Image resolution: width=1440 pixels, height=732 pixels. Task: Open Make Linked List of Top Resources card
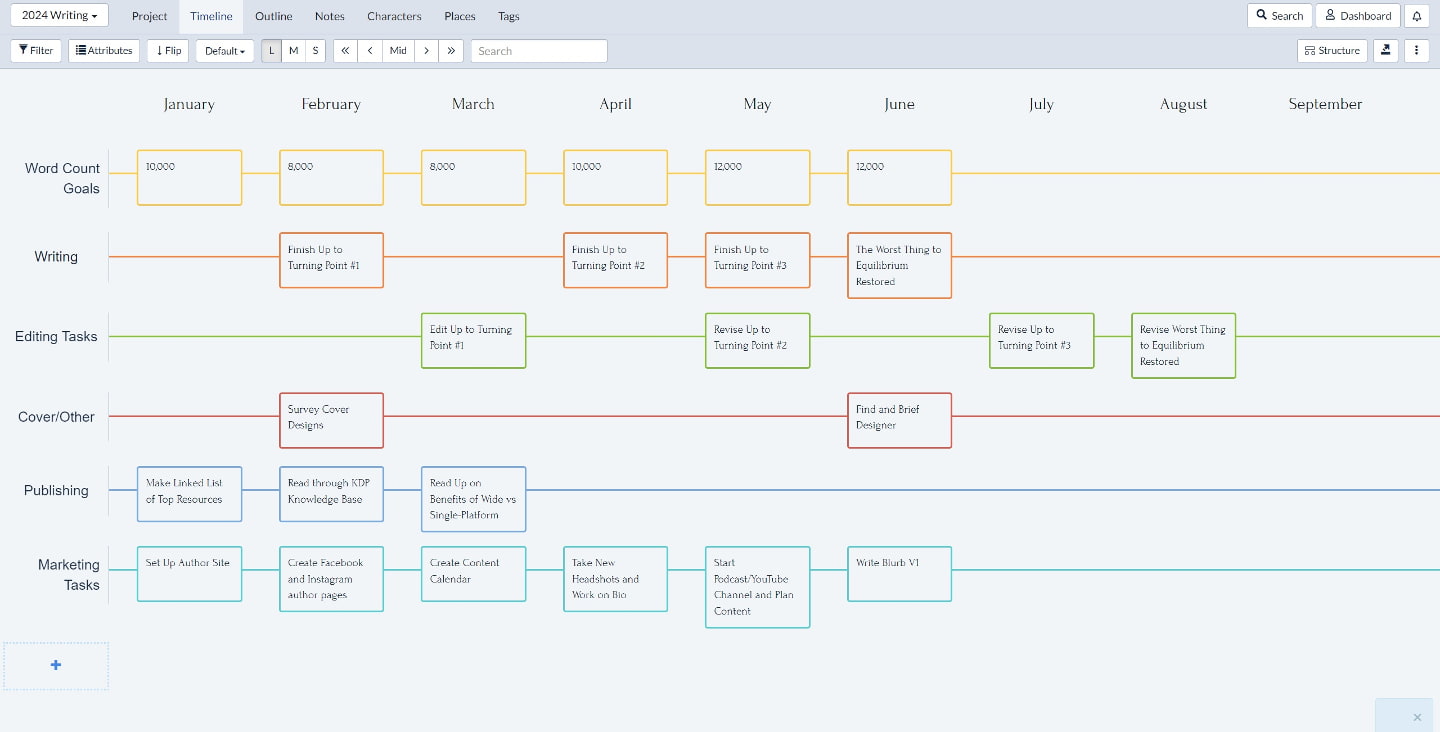coord(190,494)
